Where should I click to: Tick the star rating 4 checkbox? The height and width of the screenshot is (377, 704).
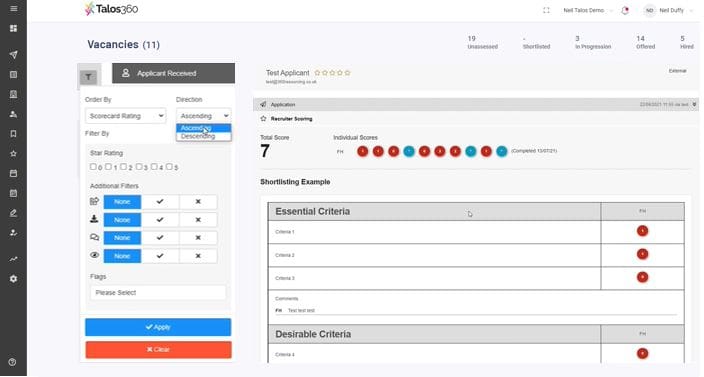[154, 167]
